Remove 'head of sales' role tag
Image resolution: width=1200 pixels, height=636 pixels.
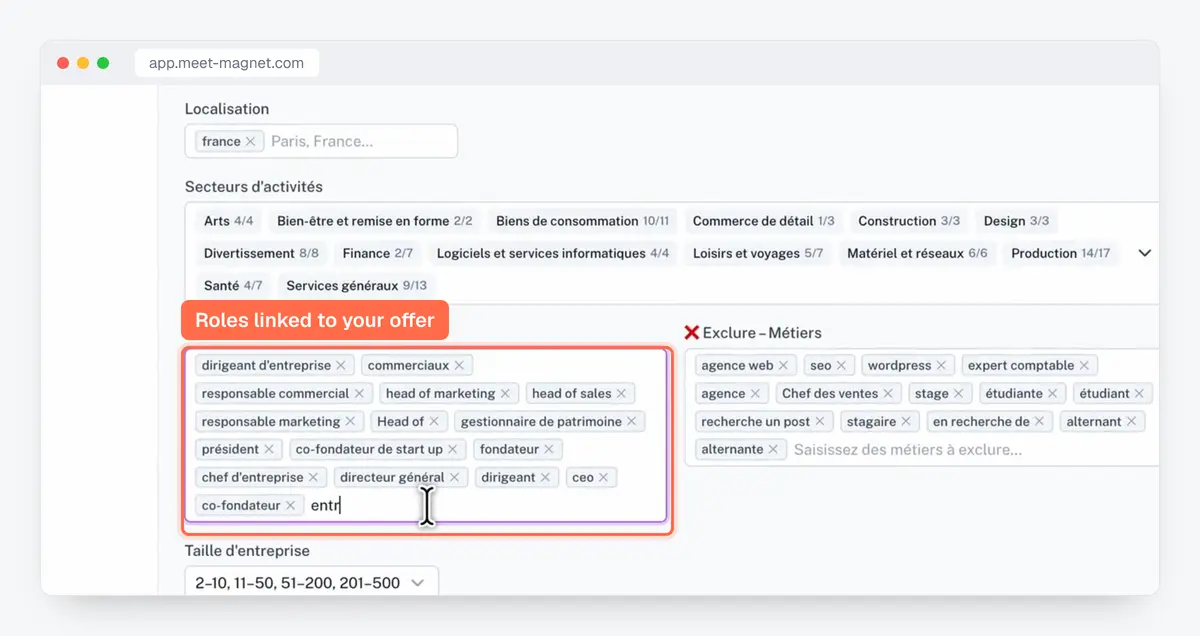[x=621, y=394]
